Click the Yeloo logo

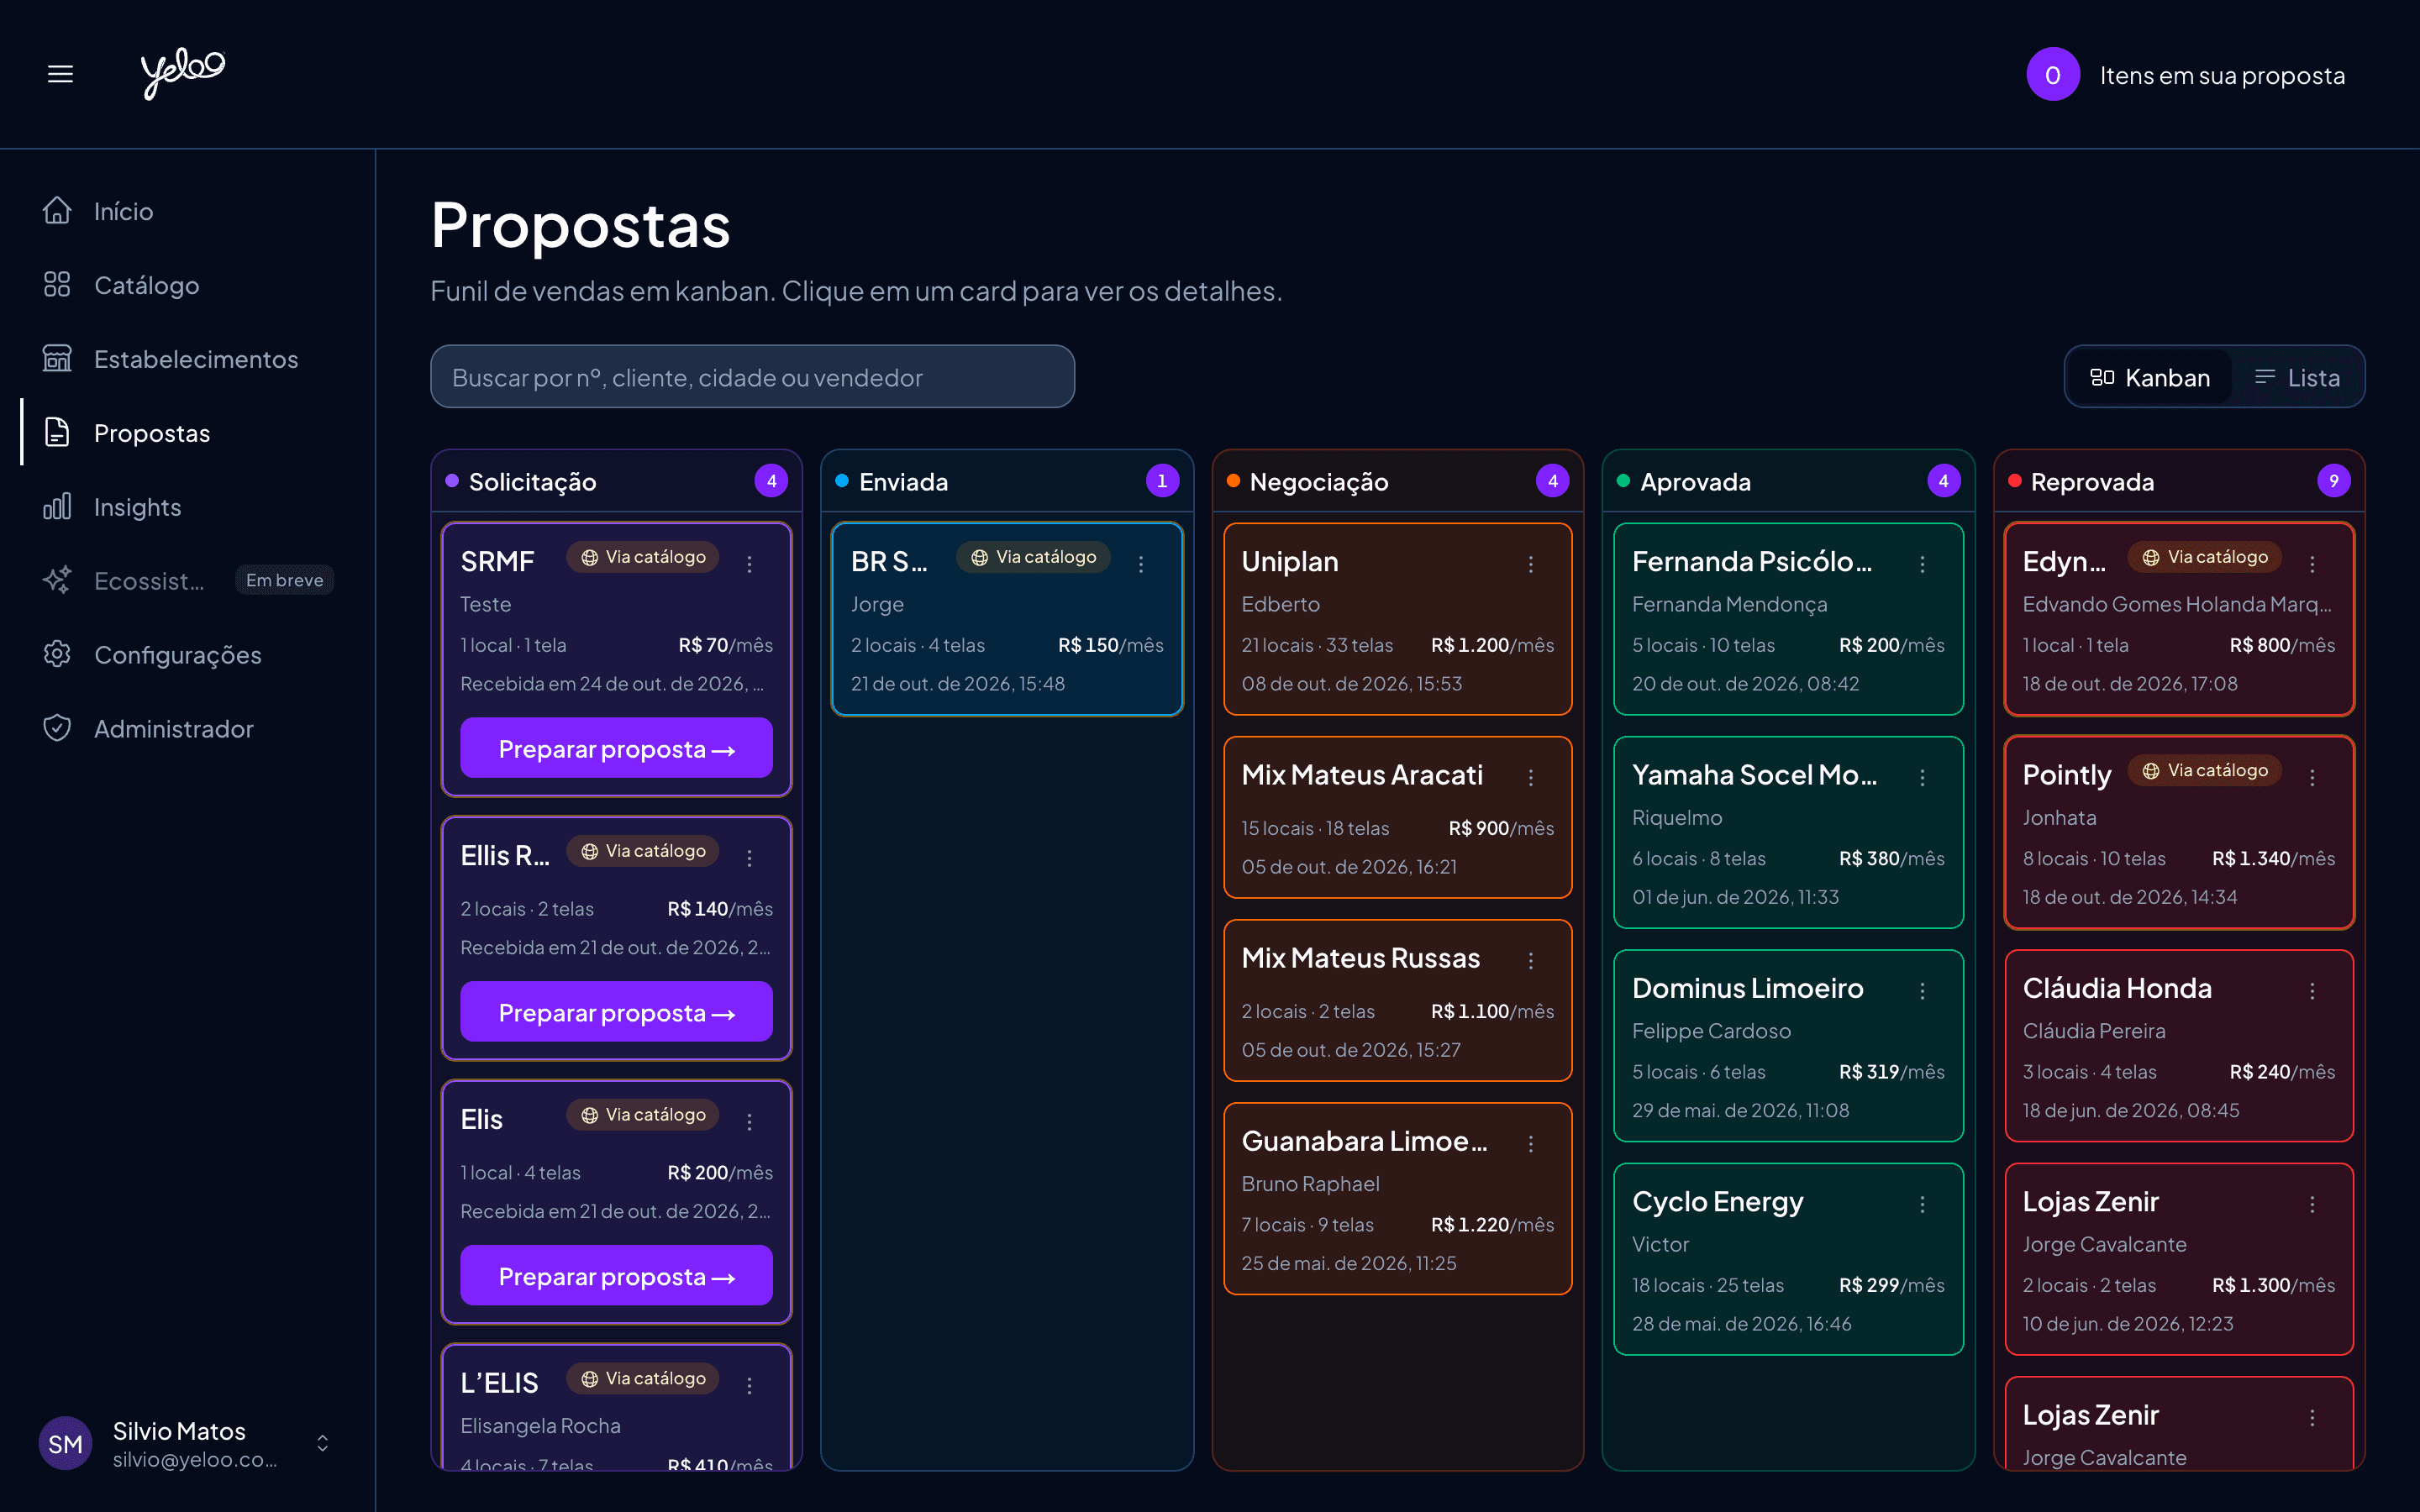point(183,73)
